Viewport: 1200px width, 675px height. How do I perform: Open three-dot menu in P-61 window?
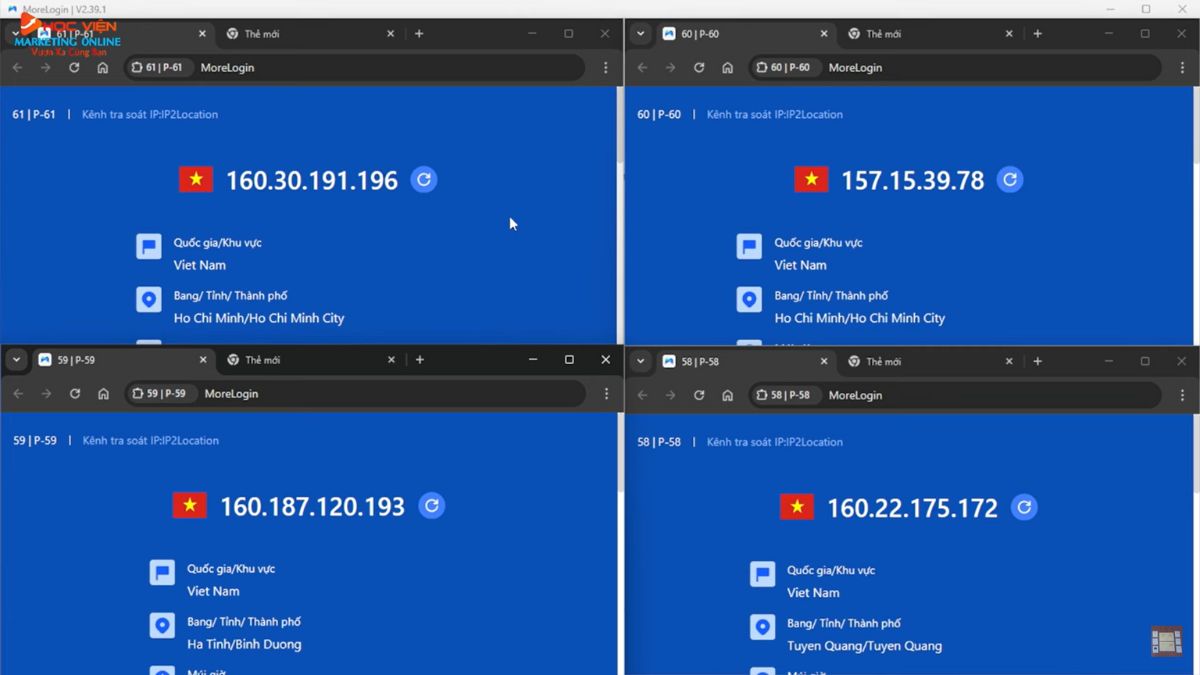(605, 68)
